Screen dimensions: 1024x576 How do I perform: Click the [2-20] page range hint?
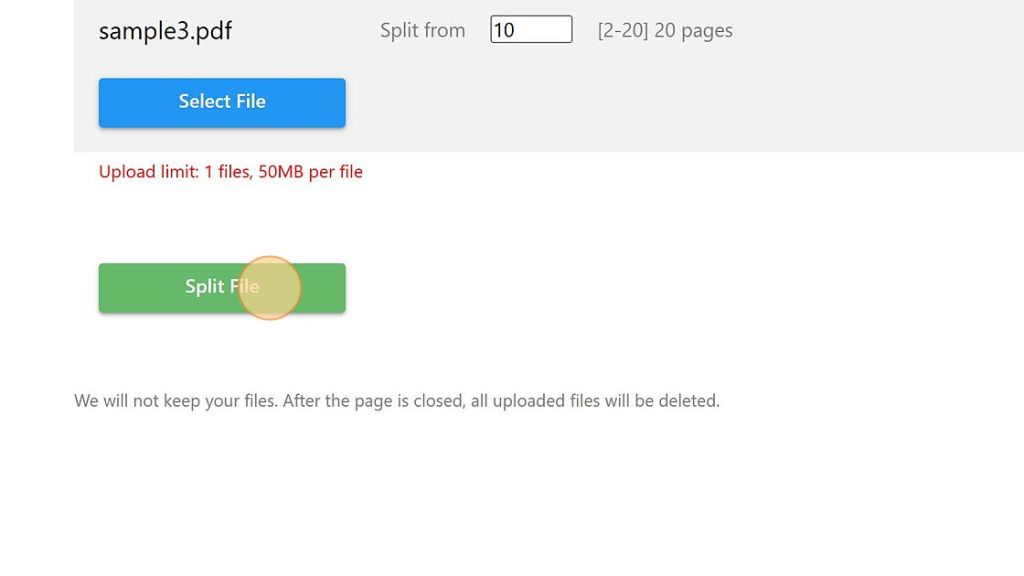pos(622,31)
